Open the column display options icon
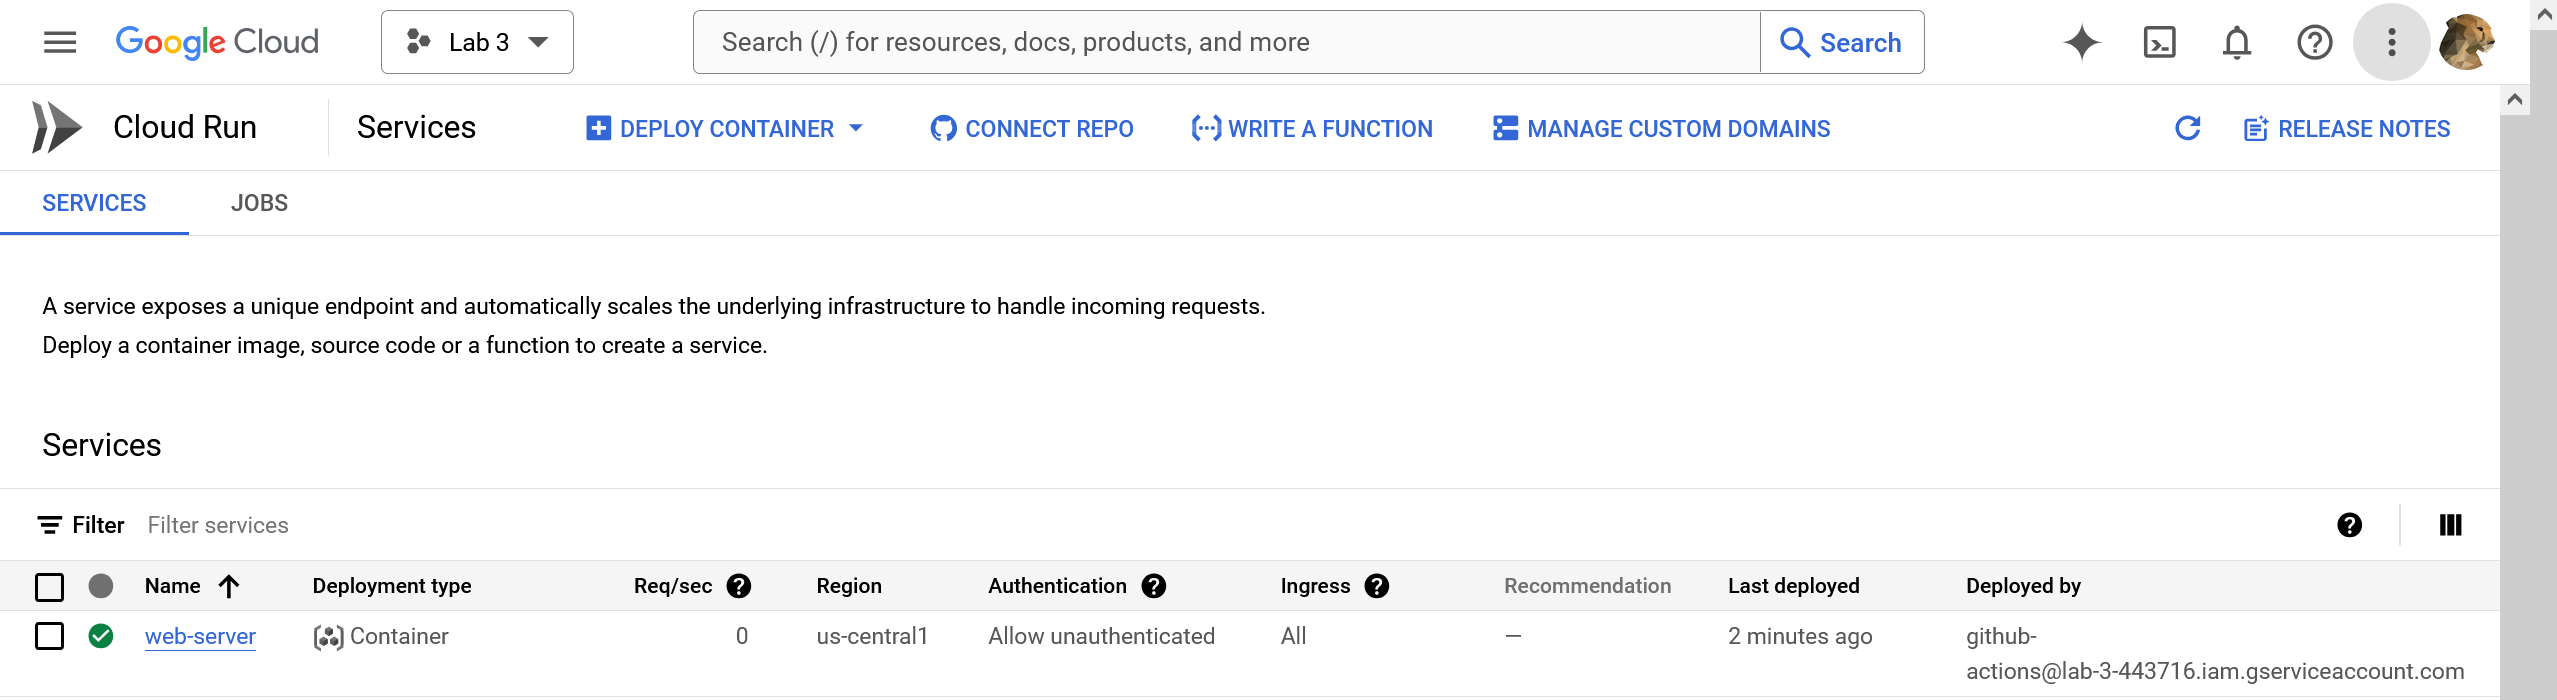The height and width of the screenshot is (700, 2557). coord(2451,525)
